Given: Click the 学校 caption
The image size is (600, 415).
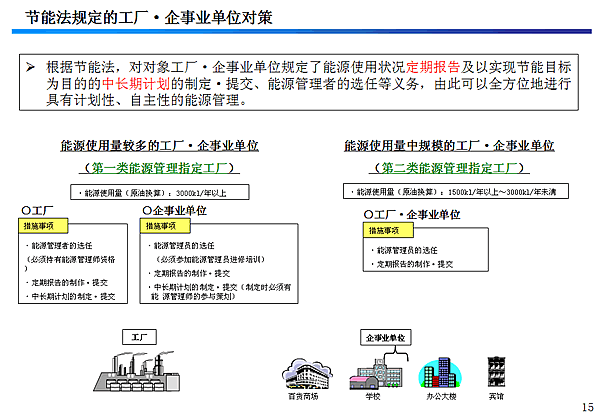Looking at the screenshot, I should (x=372, y=397).
